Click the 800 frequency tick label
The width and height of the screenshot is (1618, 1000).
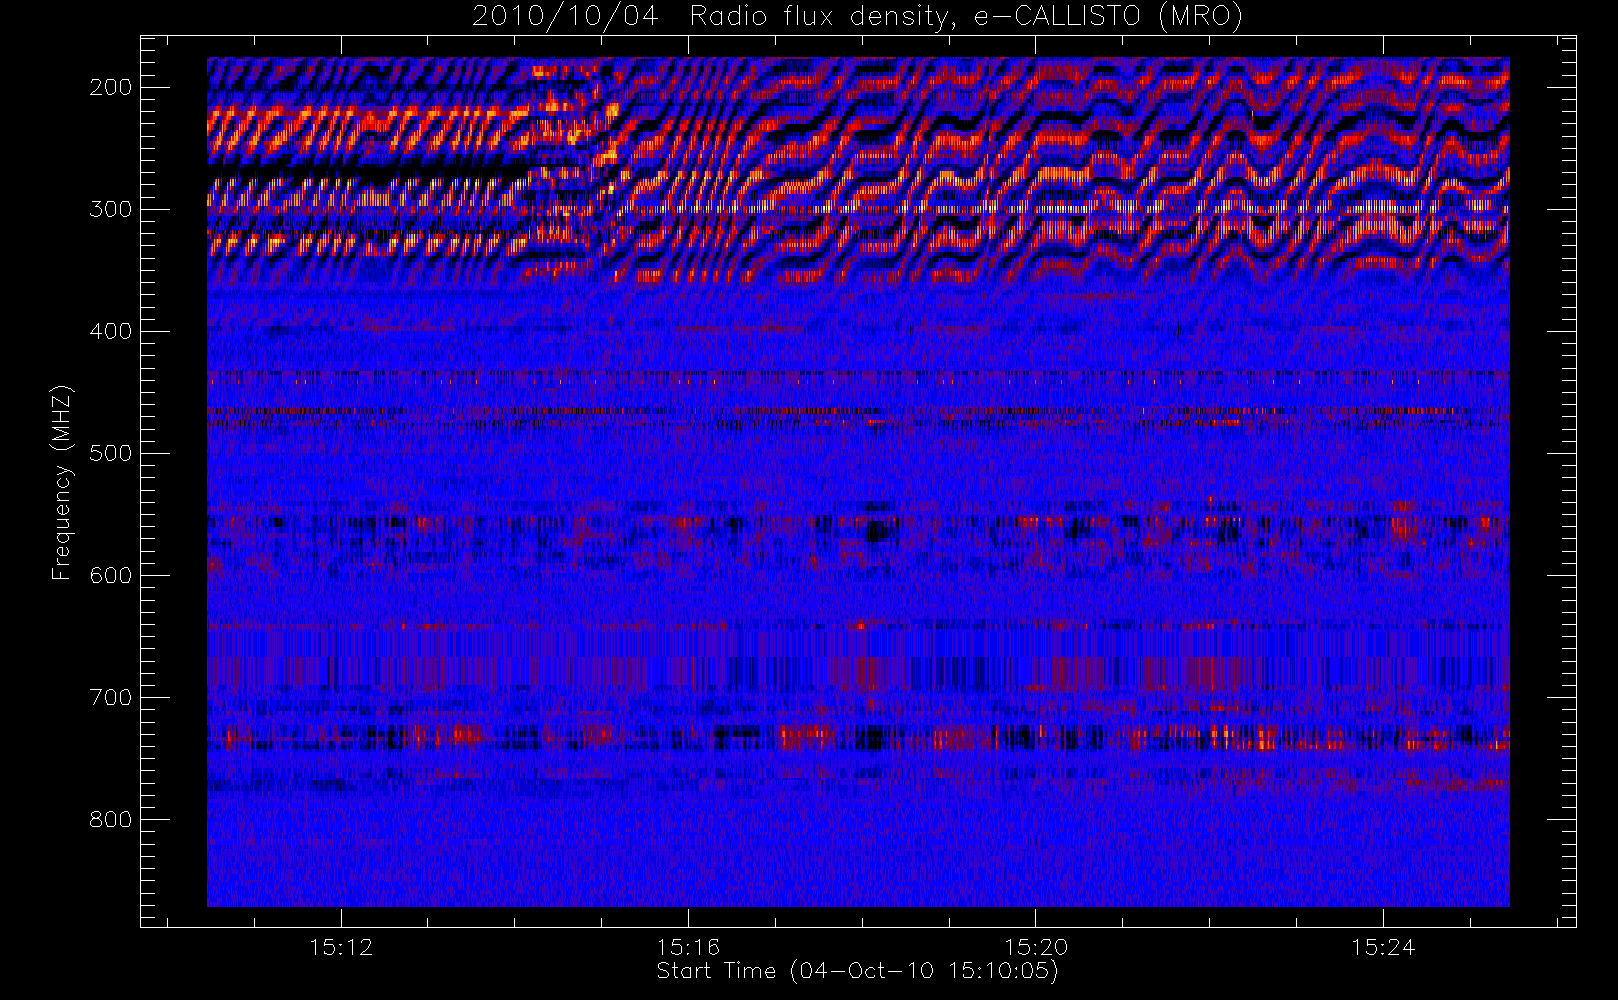111,819
